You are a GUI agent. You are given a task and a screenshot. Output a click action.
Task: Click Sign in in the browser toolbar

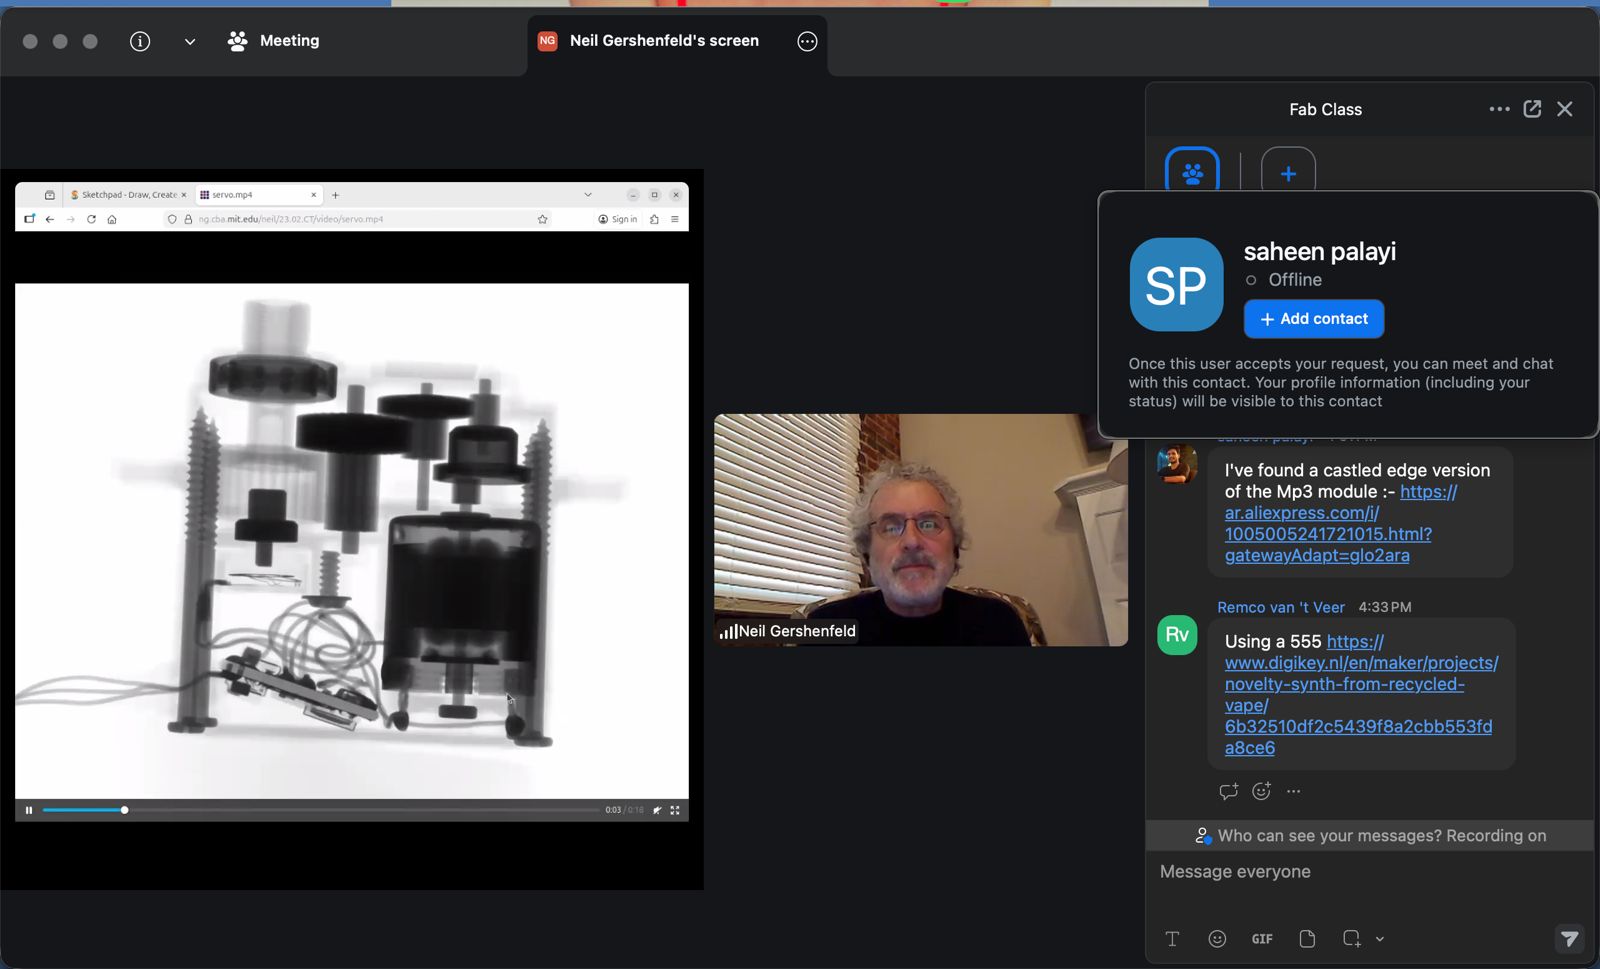[618, 219]
